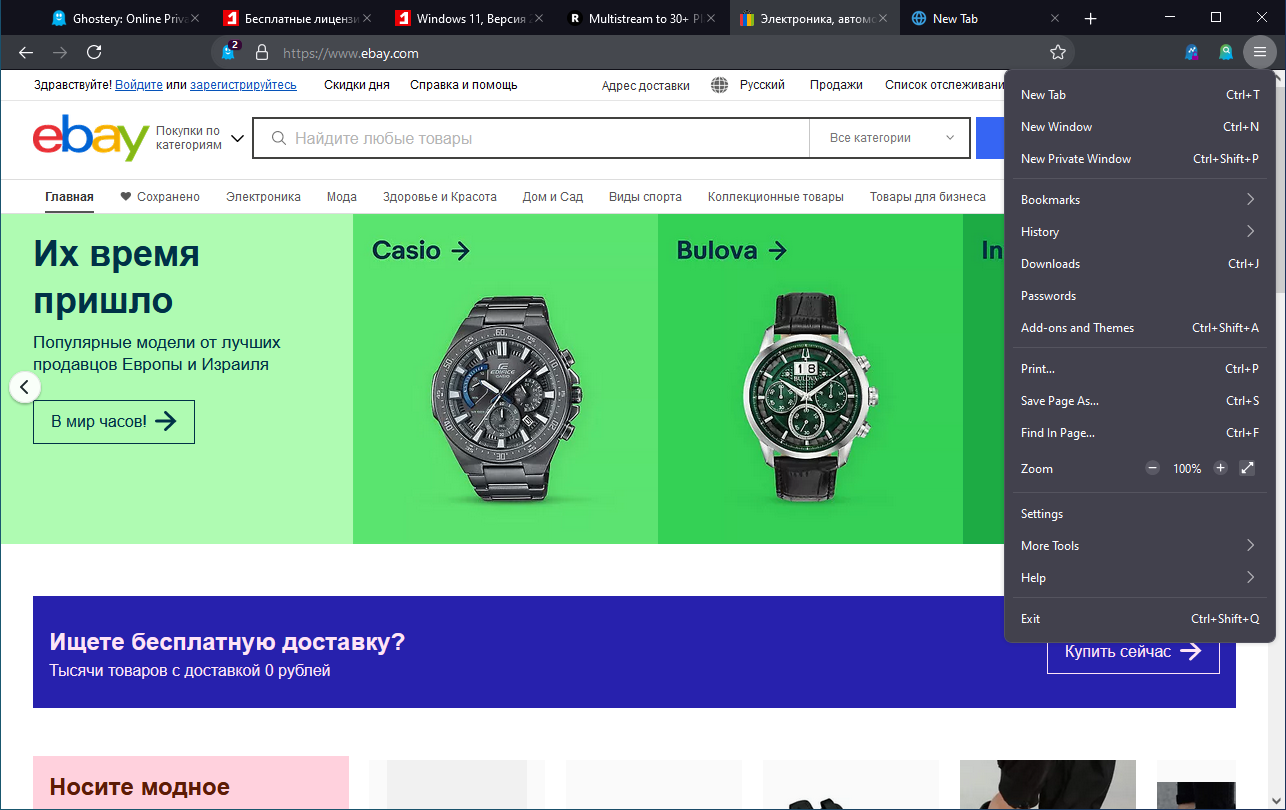The height and width of the screenshot is (810, 1286).
Task: Expand the More Tools submenu
Action: pyautogui.click(x=1140, y=546)
